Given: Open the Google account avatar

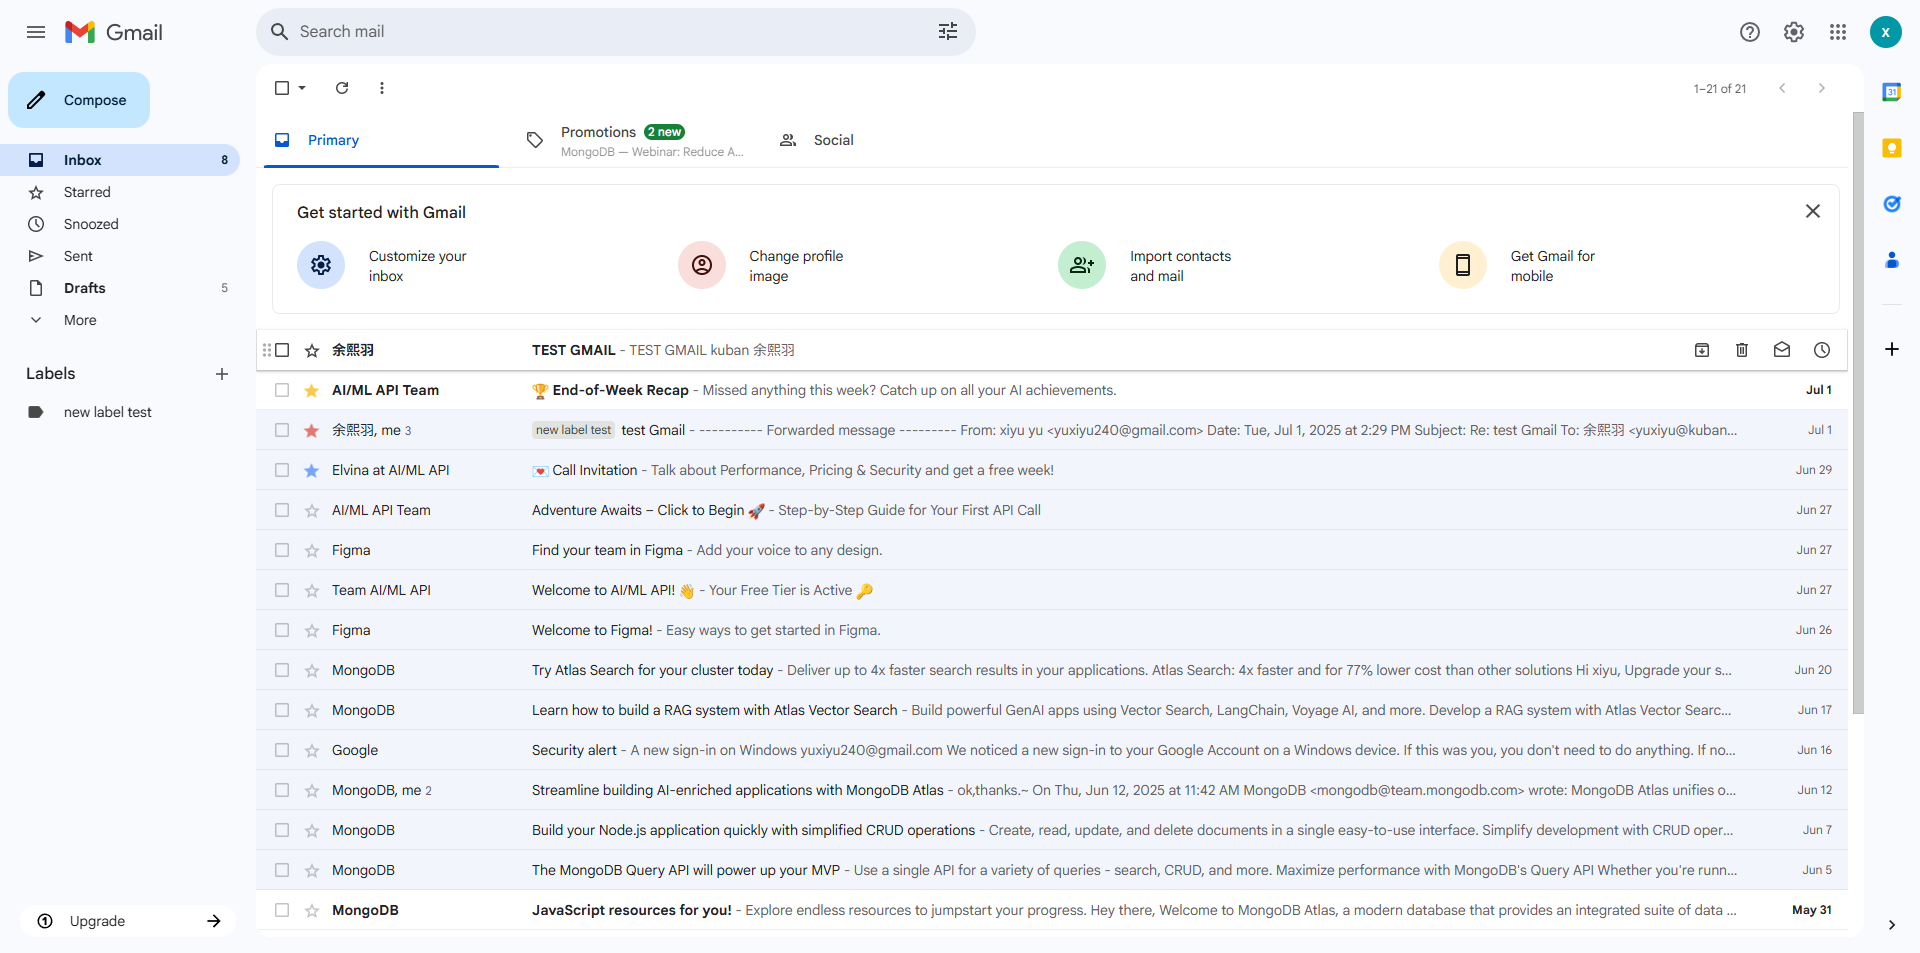Looking at the screenshot, I should pyautogui.click(x=1885, y=32).
